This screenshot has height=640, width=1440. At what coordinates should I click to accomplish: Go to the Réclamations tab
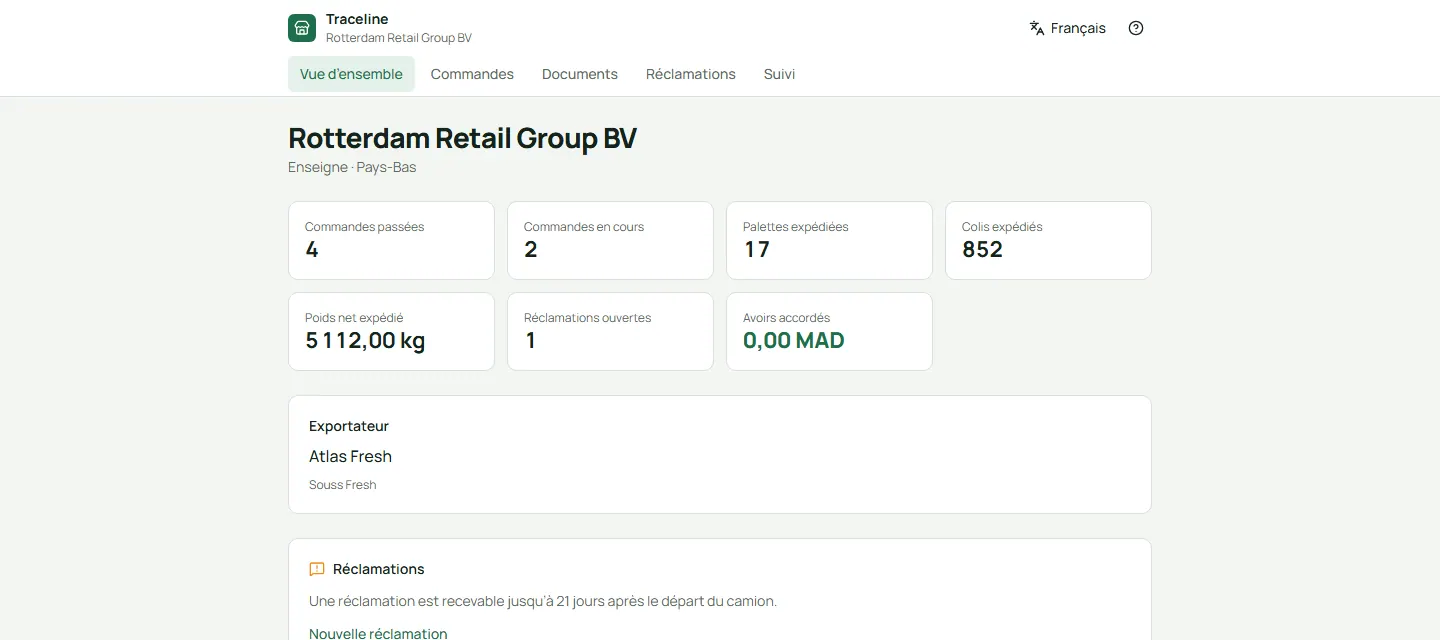691,74
